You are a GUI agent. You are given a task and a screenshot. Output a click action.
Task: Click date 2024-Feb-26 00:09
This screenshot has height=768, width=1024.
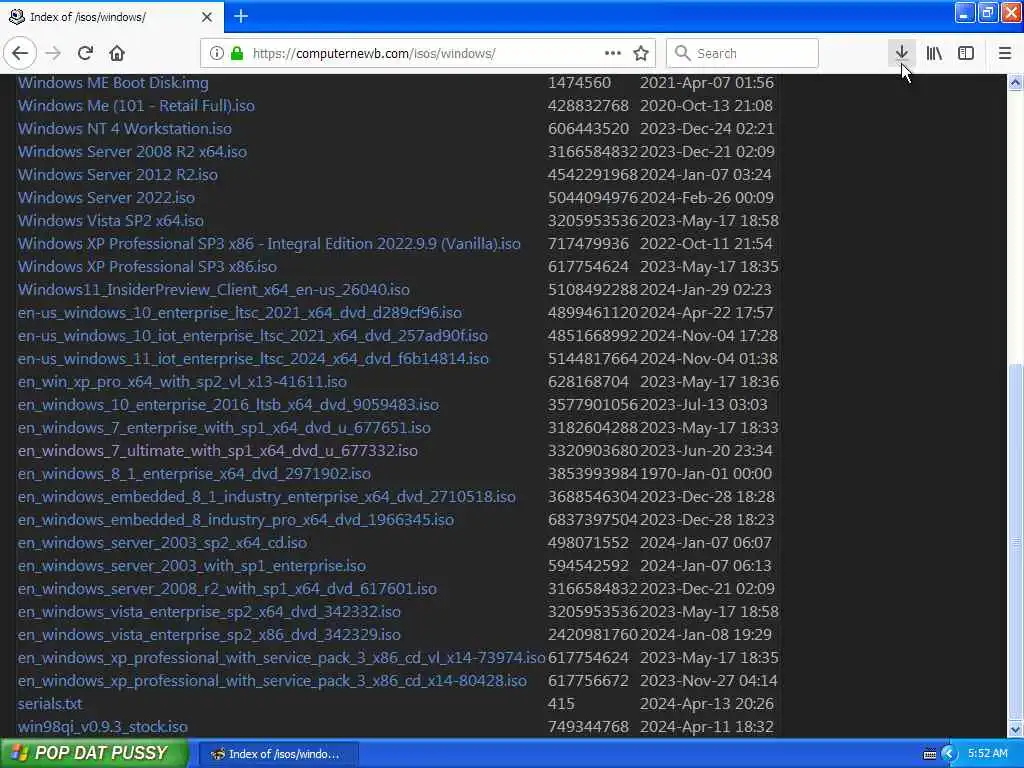707,198
